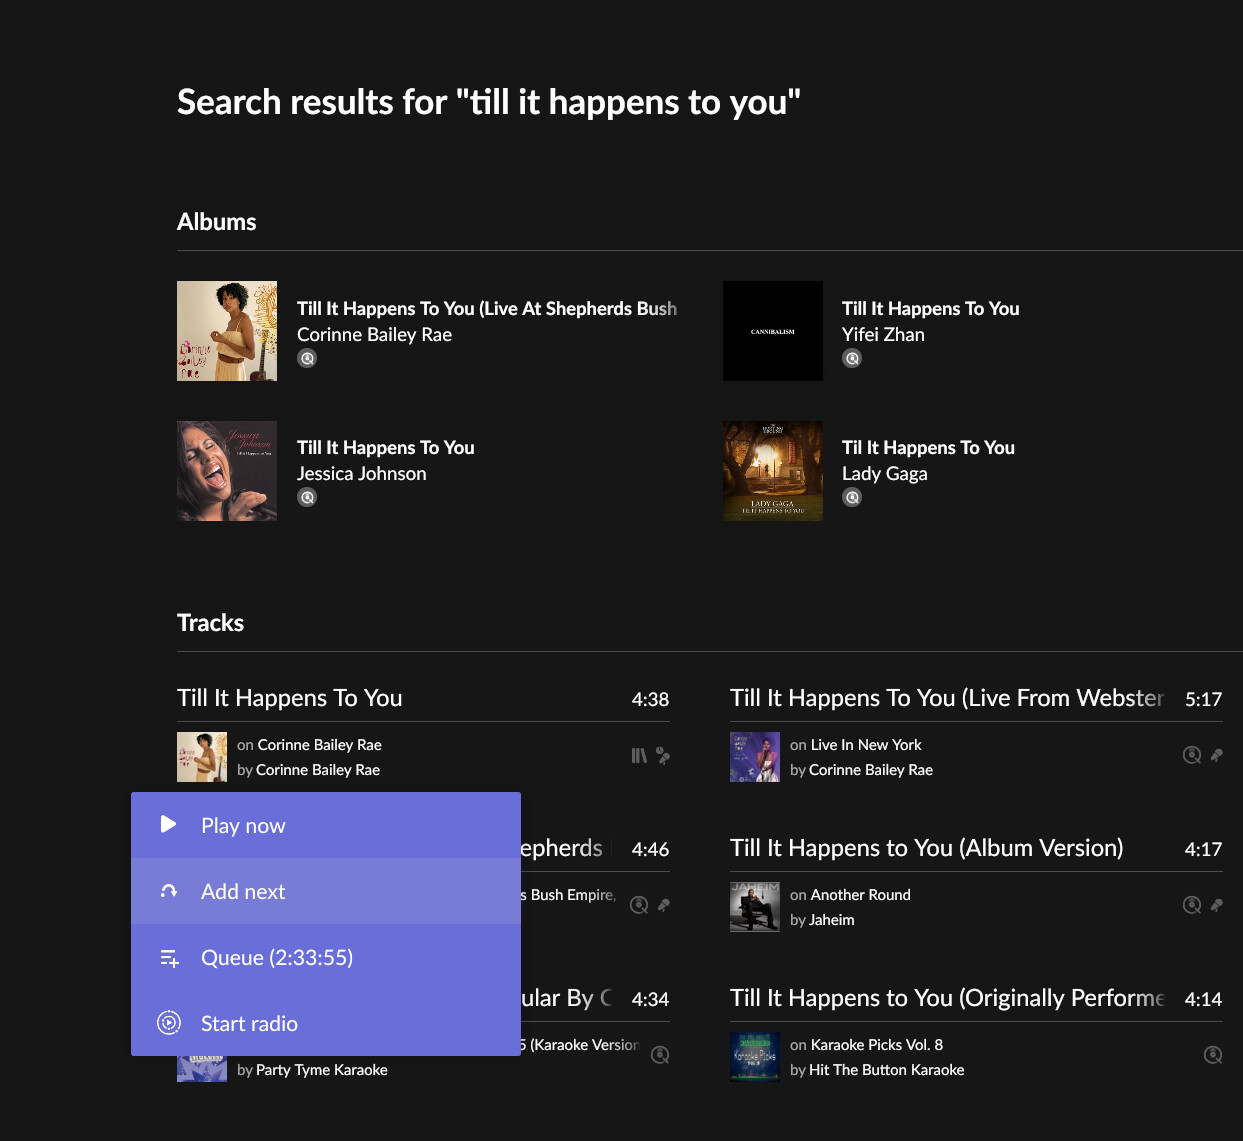Click the library icon on the first track
This screenshot has width=1243, height=1141.
639,756
